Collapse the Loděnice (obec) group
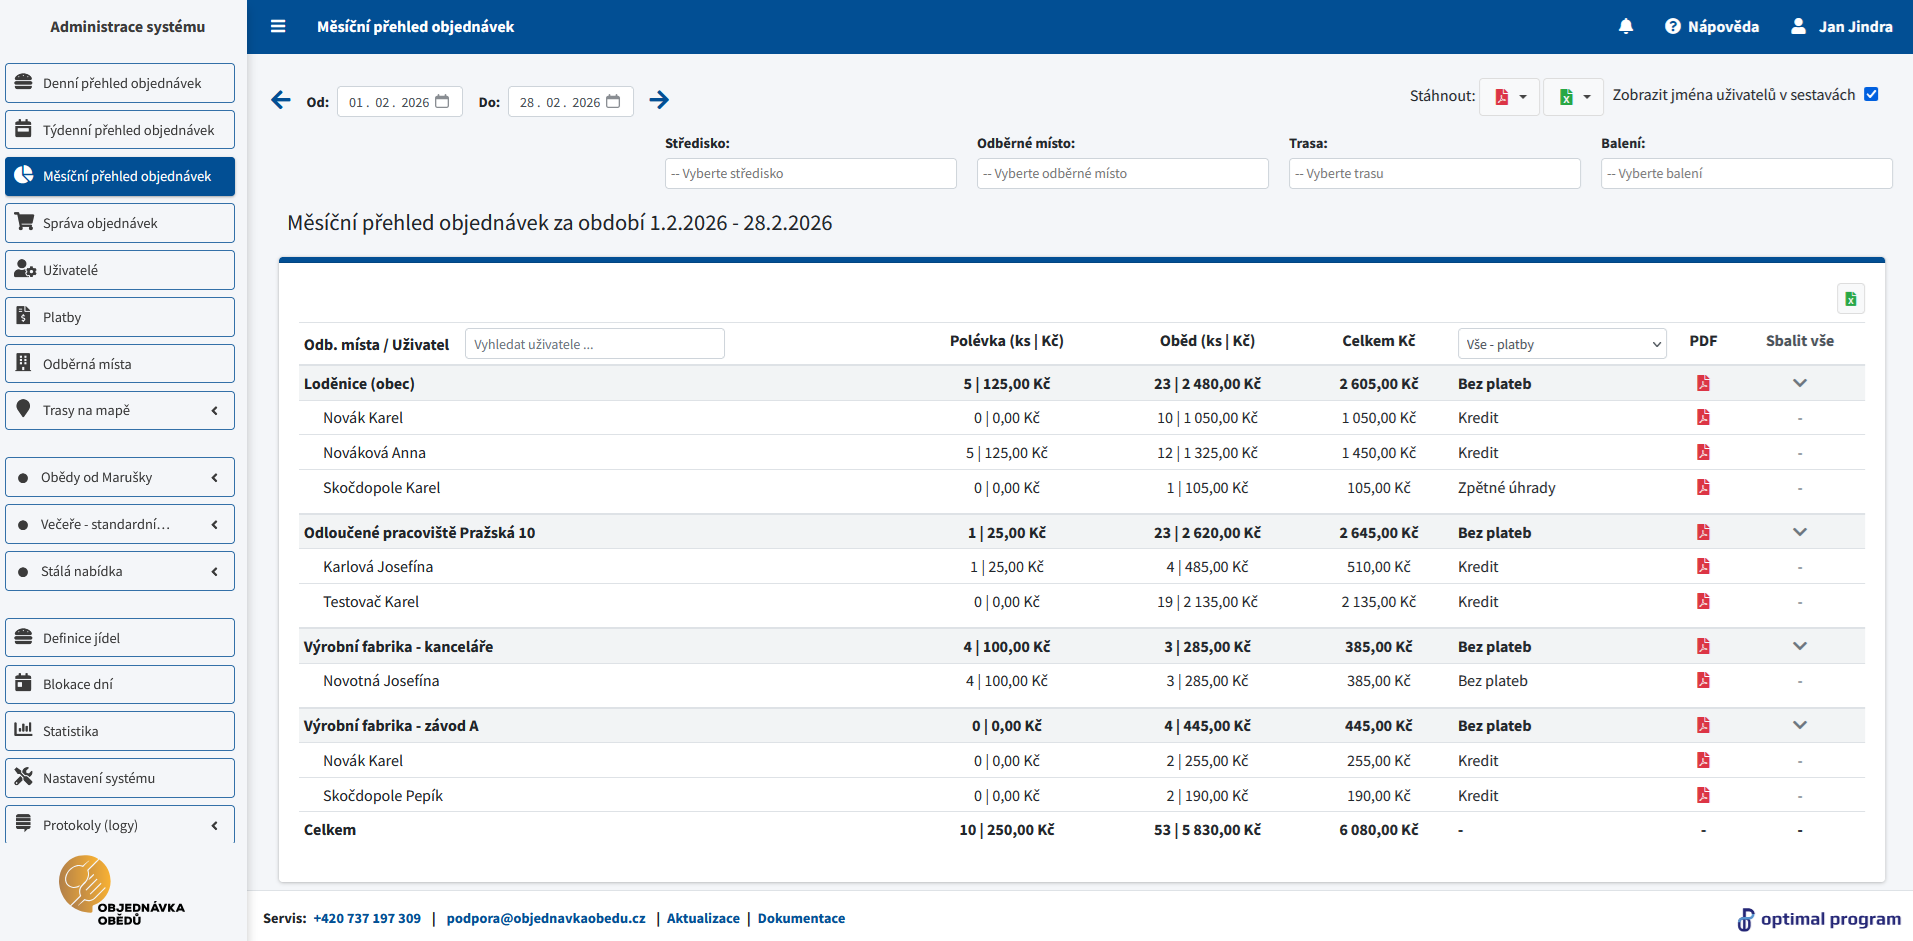This screenshot has height=941, width=1913. point(1799,384)
